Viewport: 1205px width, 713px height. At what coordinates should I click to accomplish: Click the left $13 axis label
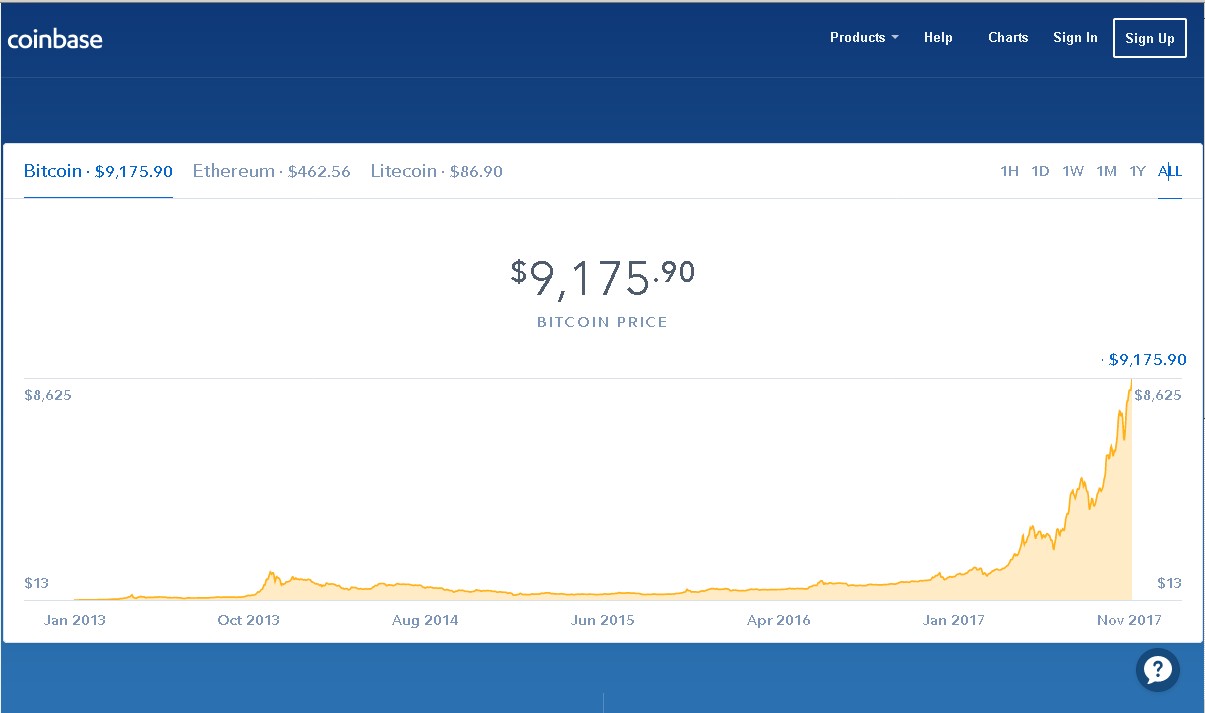36,582
